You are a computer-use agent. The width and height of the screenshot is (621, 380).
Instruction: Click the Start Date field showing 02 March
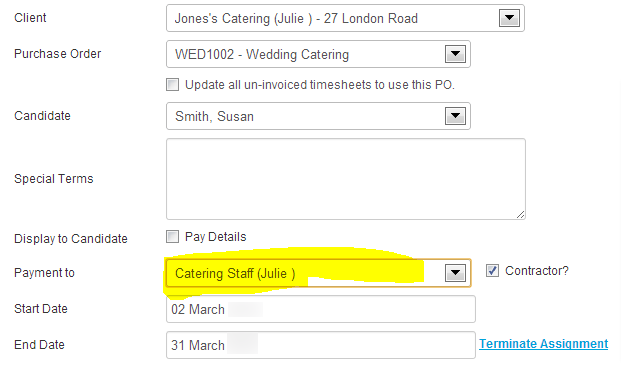click(x=321, y=309)
